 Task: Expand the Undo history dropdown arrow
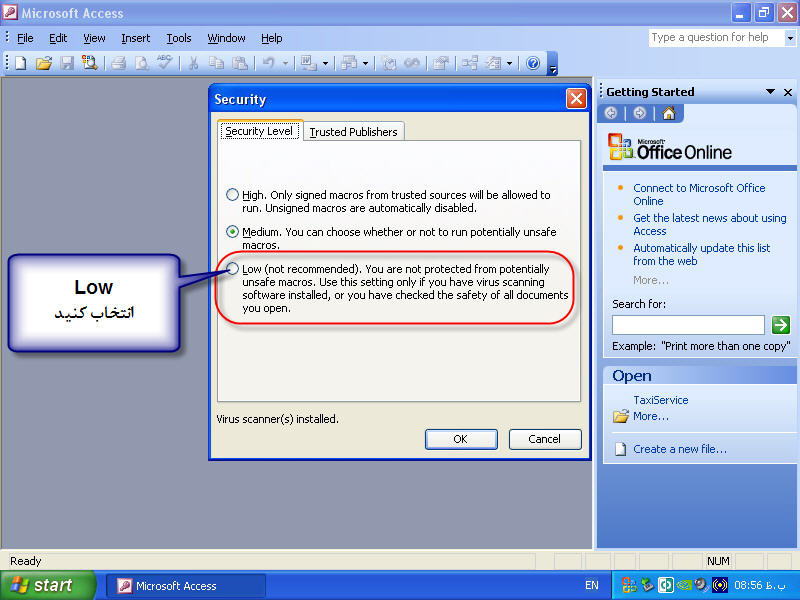(x=285, y=64)
